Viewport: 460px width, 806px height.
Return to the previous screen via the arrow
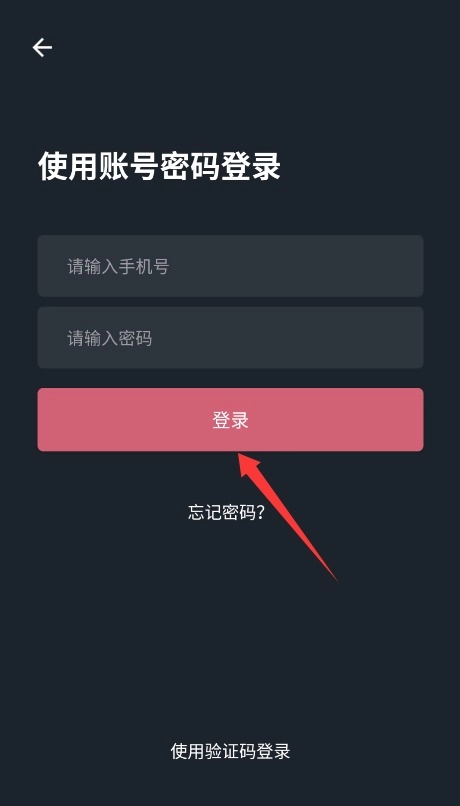click(x=42, y=48)
